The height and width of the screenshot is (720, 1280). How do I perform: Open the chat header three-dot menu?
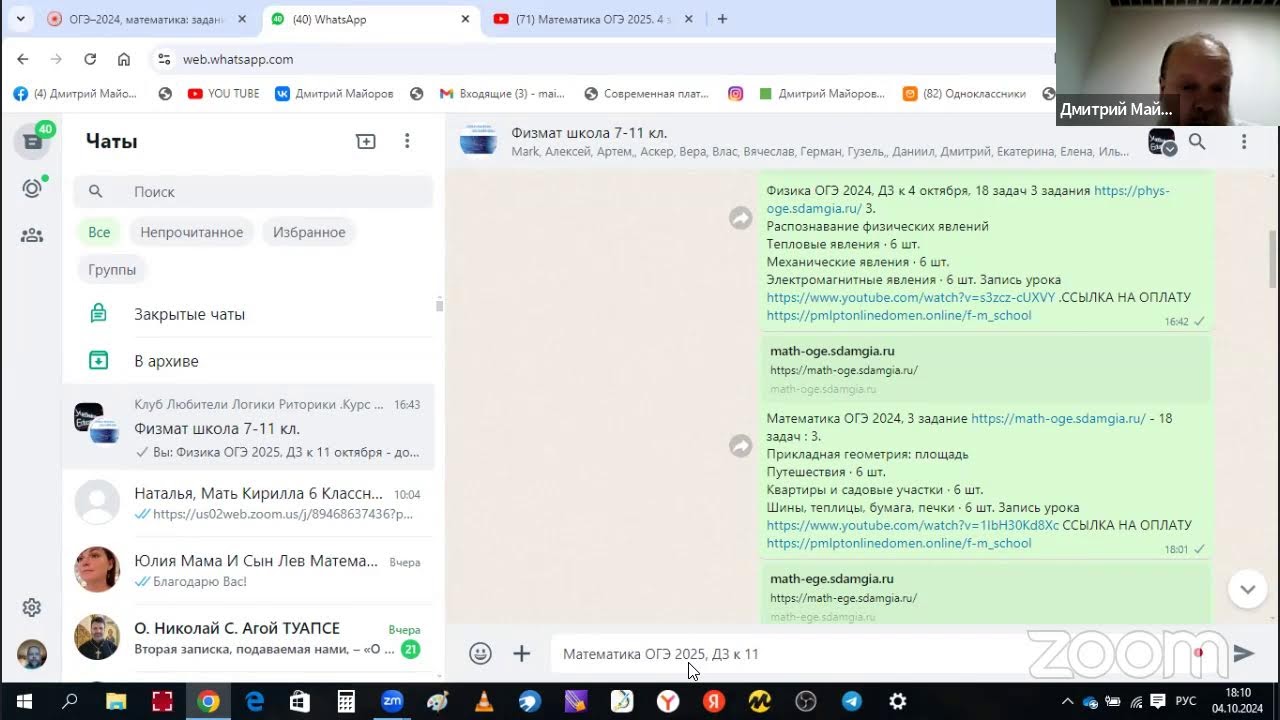pyautogui.click(x=1244, y=142)
